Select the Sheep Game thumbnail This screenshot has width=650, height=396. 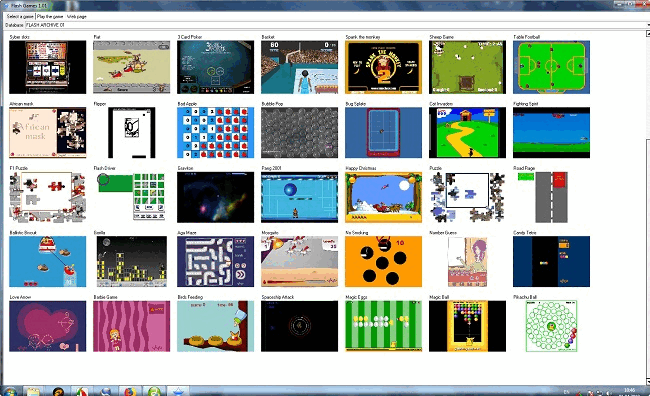468,67
